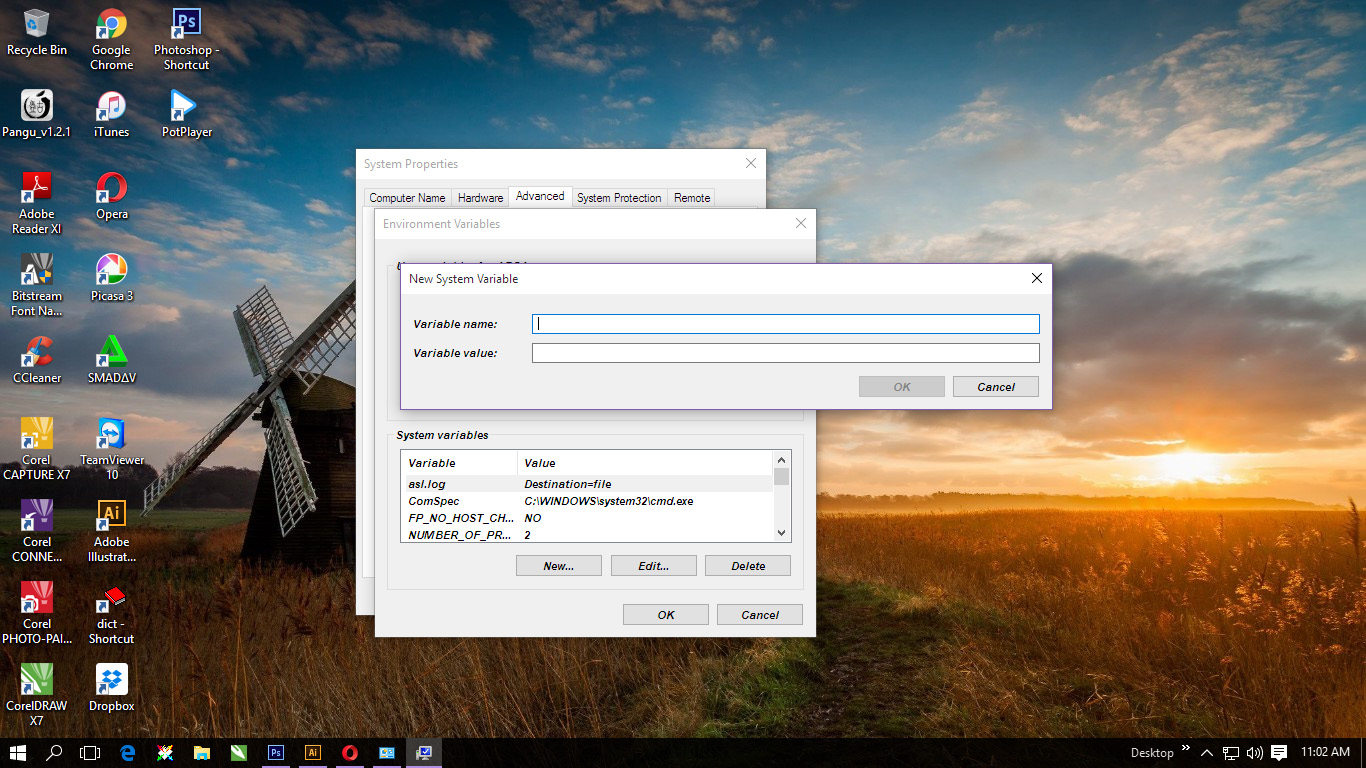Viewport: 1366px width, 768px height.
Task: Select the asl.log variable row
Action: 587,484
